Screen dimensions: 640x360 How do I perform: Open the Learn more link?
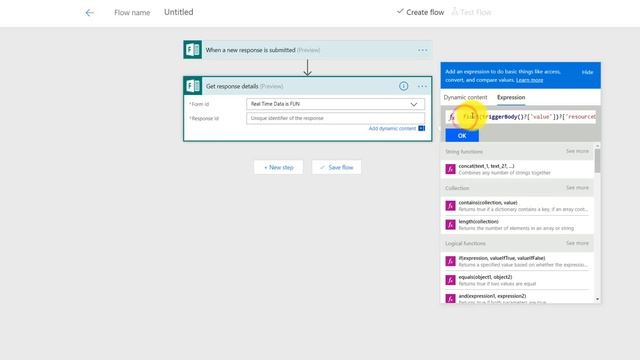[x=529, y=80]
